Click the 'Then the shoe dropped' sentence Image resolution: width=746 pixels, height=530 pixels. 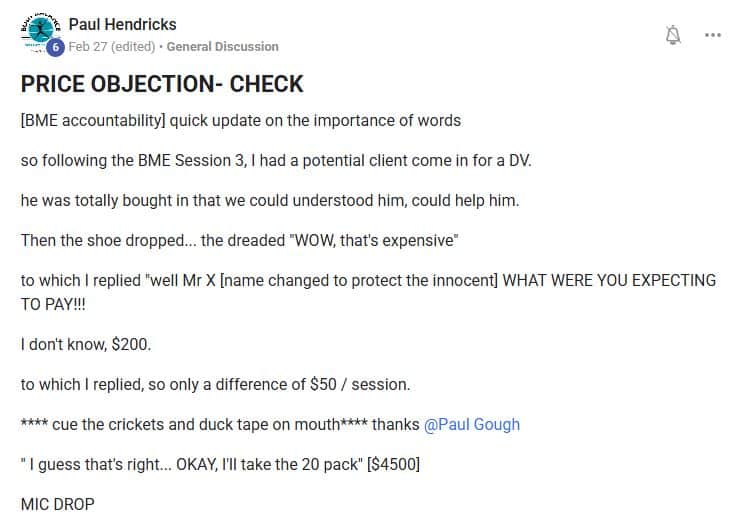pyautogui.click(x=239, y=241)
